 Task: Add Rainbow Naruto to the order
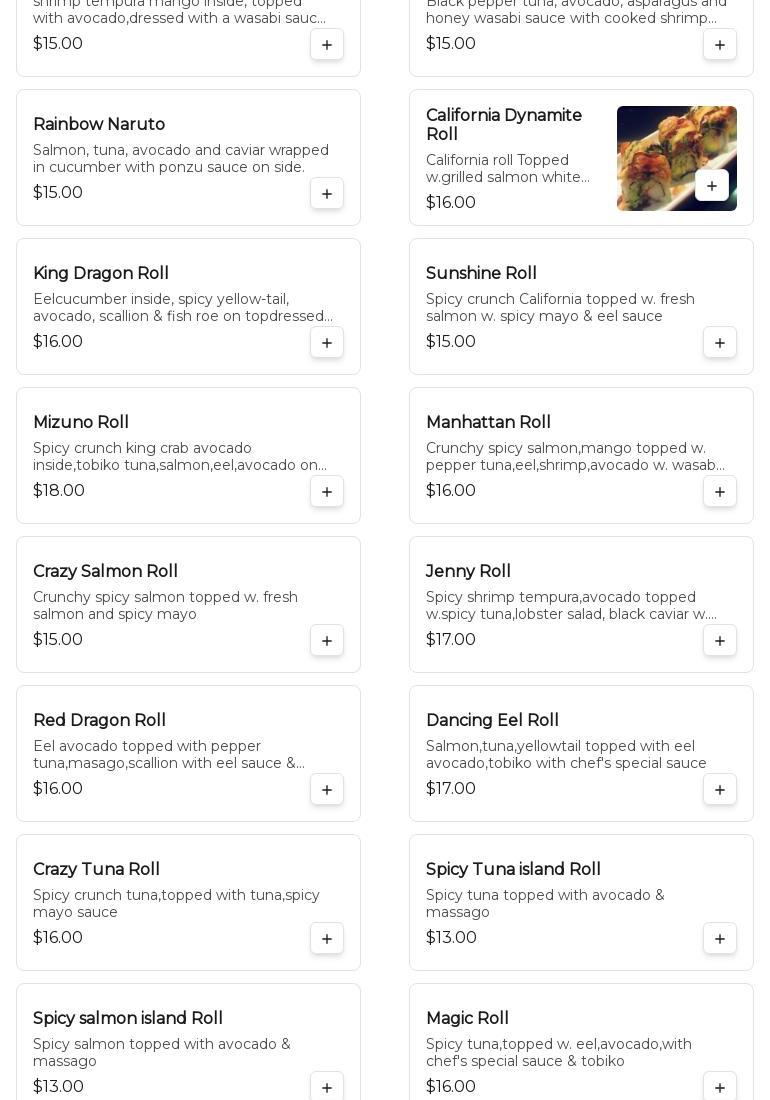327,194
